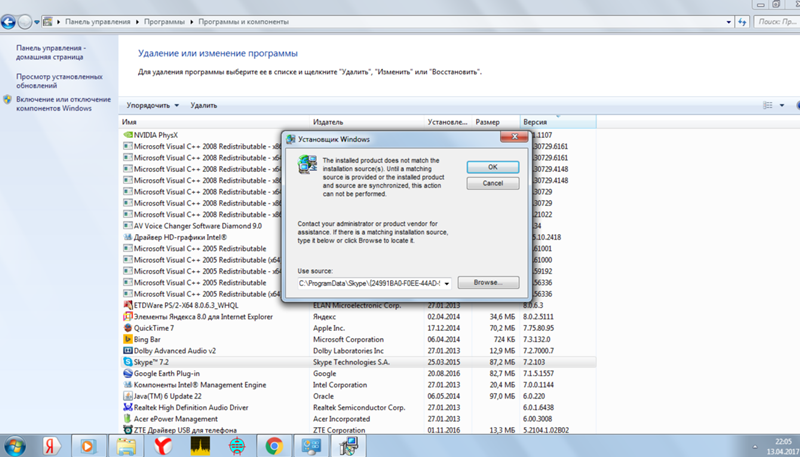Select the NVIDIA PhysX icon
The height and width of the screenshot is (457, 800).
click(x=128, y=135)
